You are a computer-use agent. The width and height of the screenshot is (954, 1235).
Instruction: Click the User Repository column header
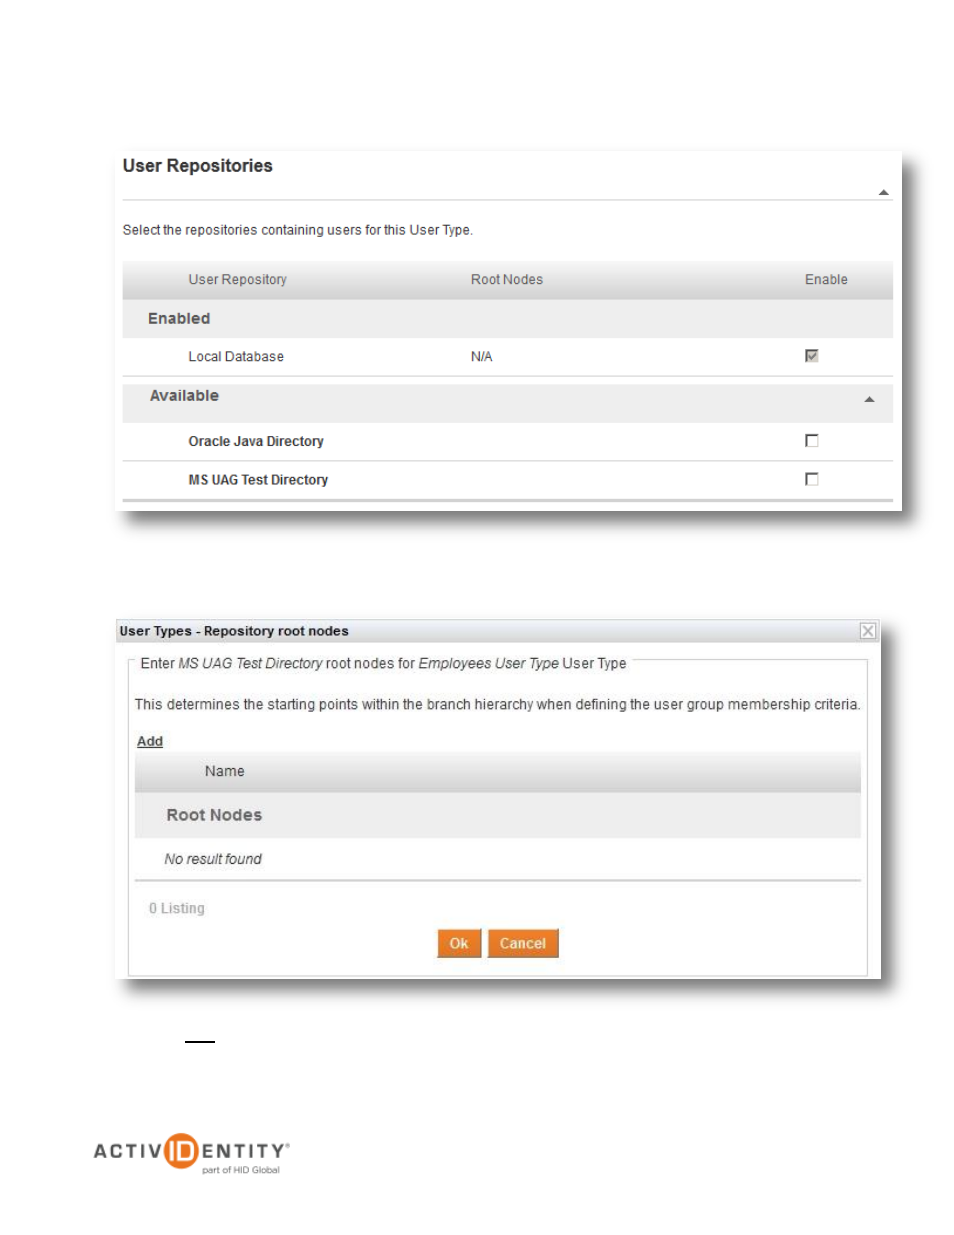tap(238, 280)
